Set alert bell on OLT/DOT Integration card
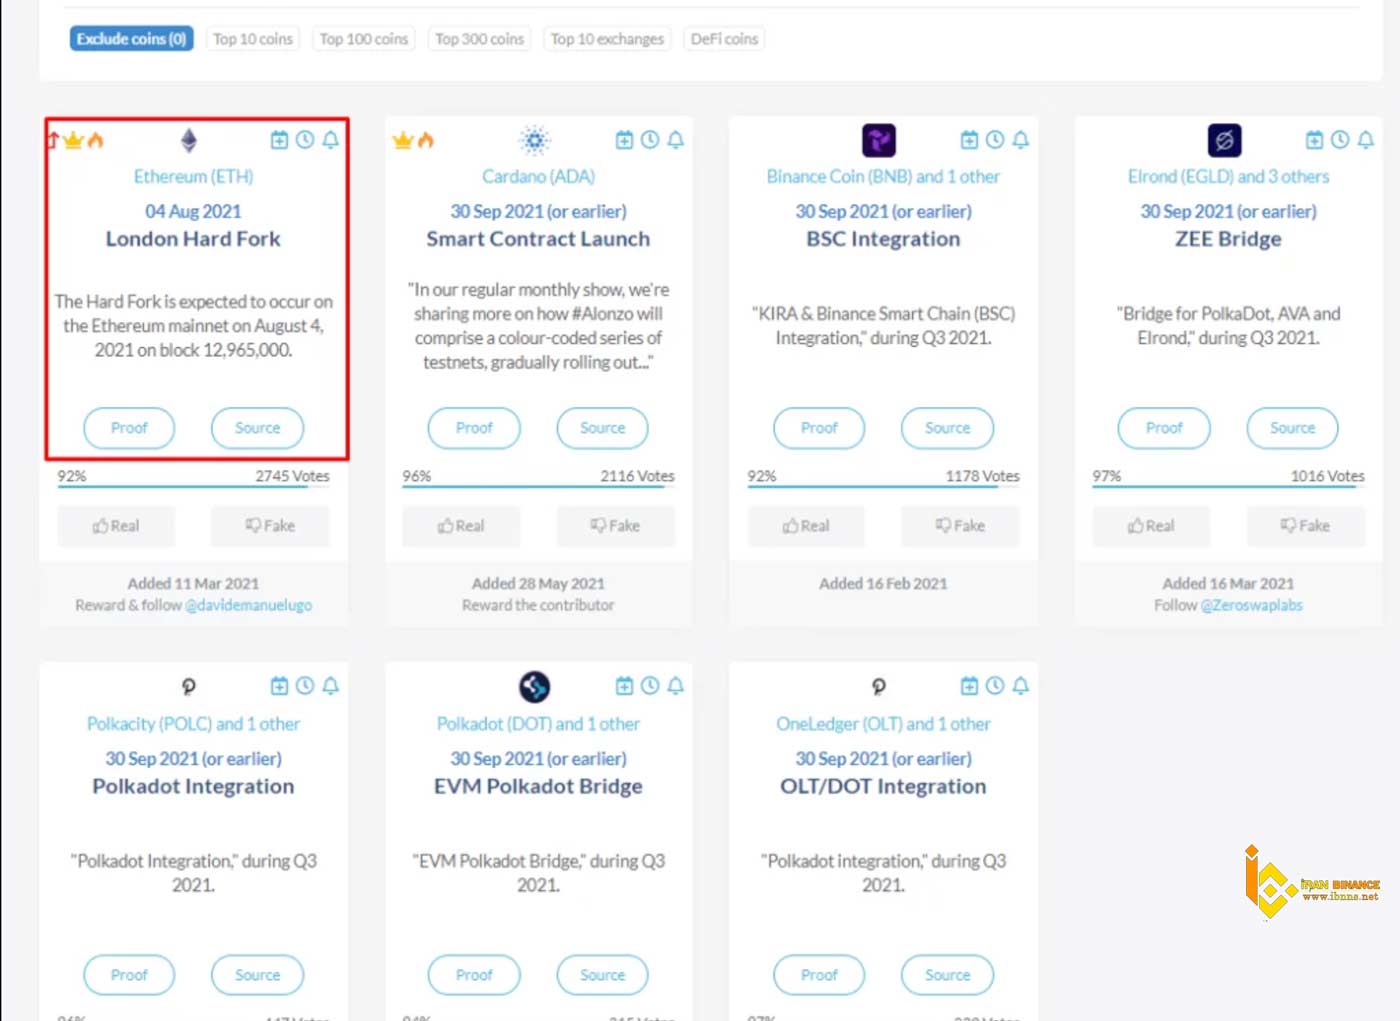Screen dimensions: 1400x1021 point(1020,686)
